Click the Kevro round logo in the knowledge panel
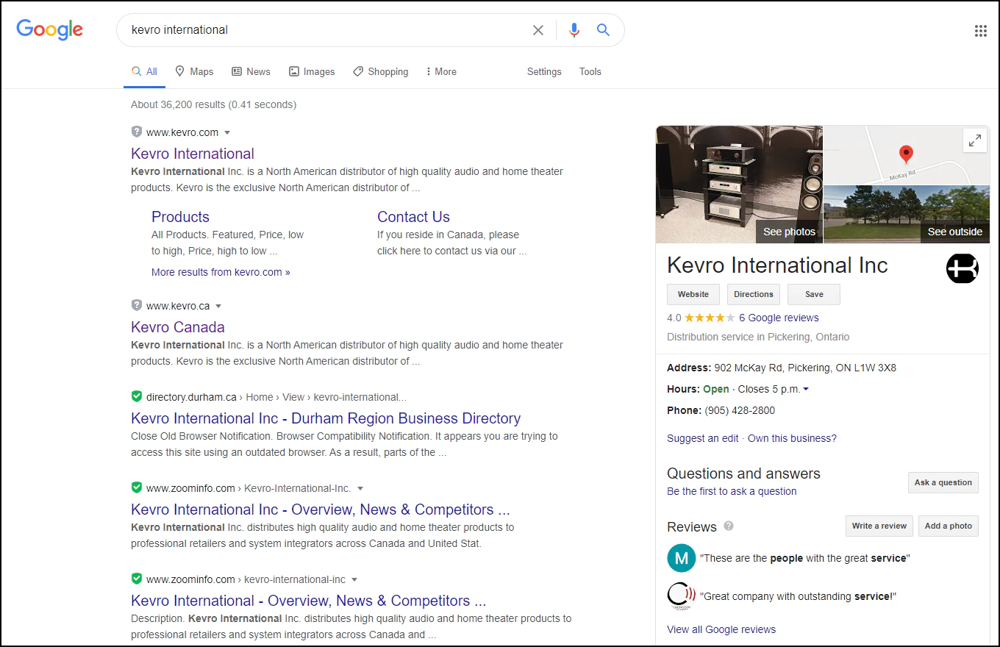Viewport: 1000px width, 647px height. (x=962, y=268)
